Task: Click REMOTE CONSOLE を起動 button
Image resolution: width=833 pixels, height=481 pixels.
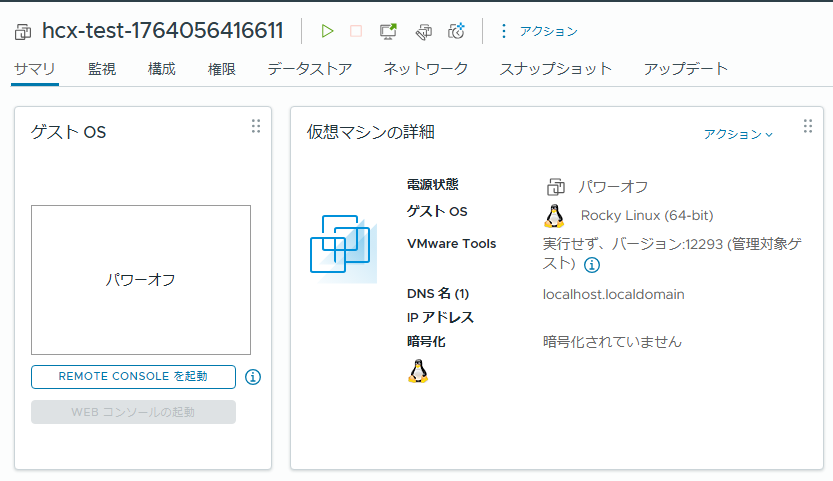Action: click(133, 377)
